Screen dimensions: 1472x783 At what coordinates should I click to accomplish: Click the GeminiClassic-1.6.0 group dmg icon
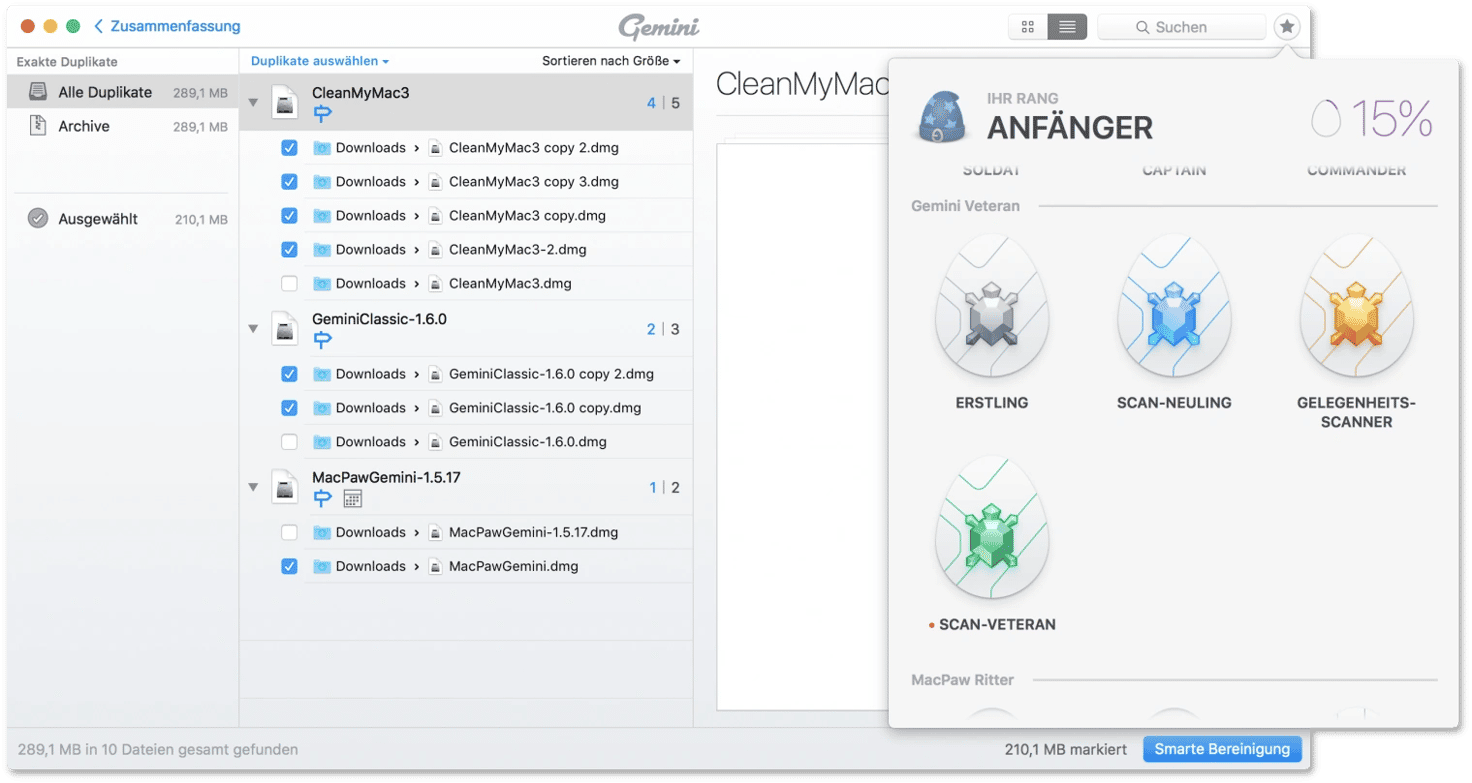pos(285,328)
